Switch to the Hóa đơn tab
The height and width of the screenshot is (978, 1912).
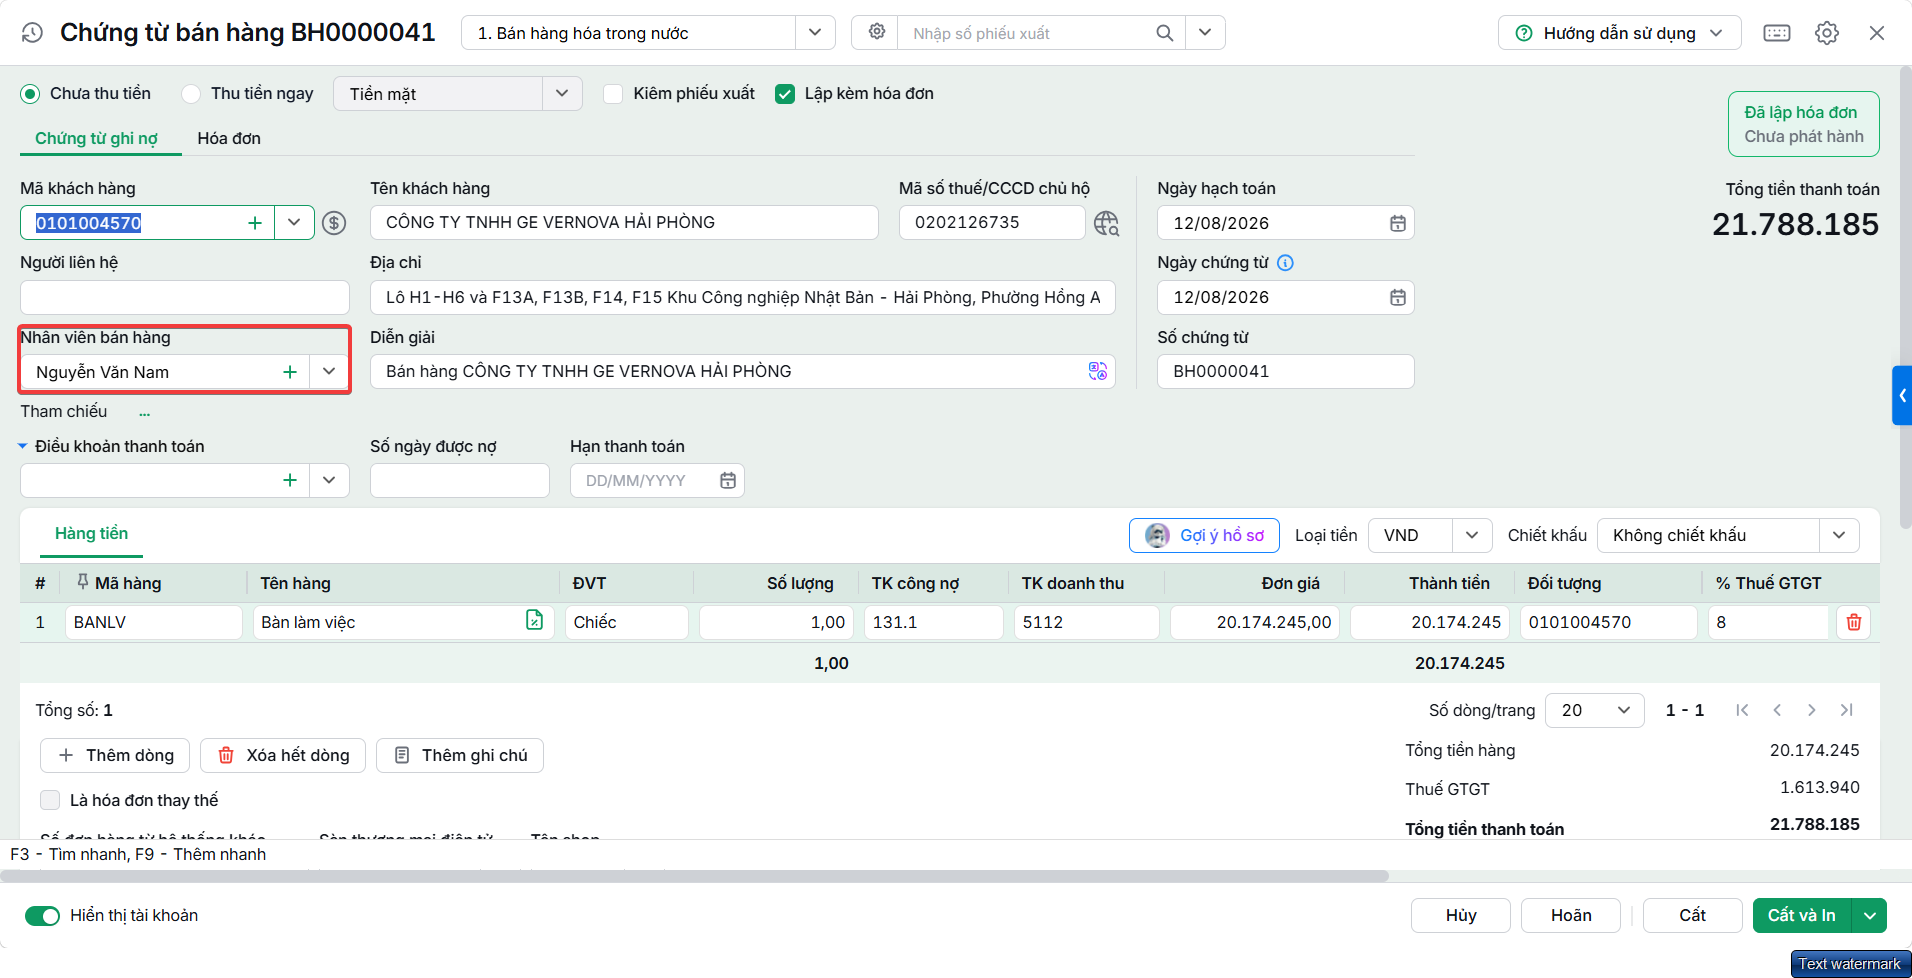[229, 138]
